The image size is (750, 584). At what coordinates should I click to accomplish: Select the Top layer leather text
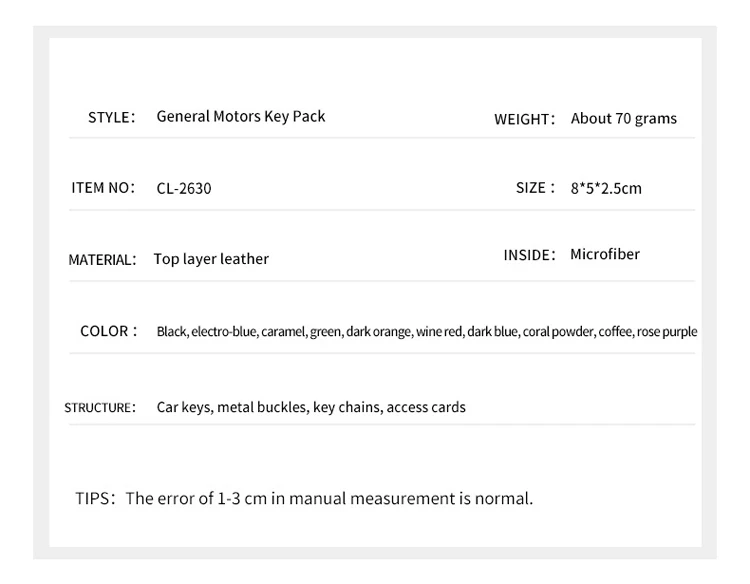[211, 259]
